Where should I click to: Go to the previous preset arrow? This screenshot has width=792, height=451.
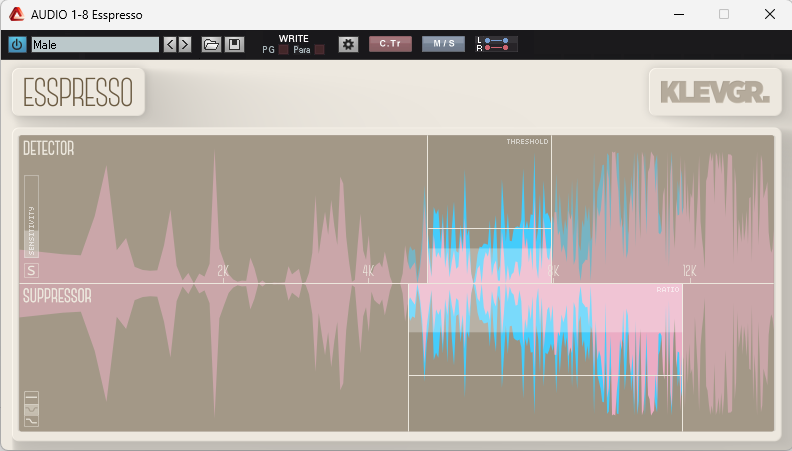(170, 44)
